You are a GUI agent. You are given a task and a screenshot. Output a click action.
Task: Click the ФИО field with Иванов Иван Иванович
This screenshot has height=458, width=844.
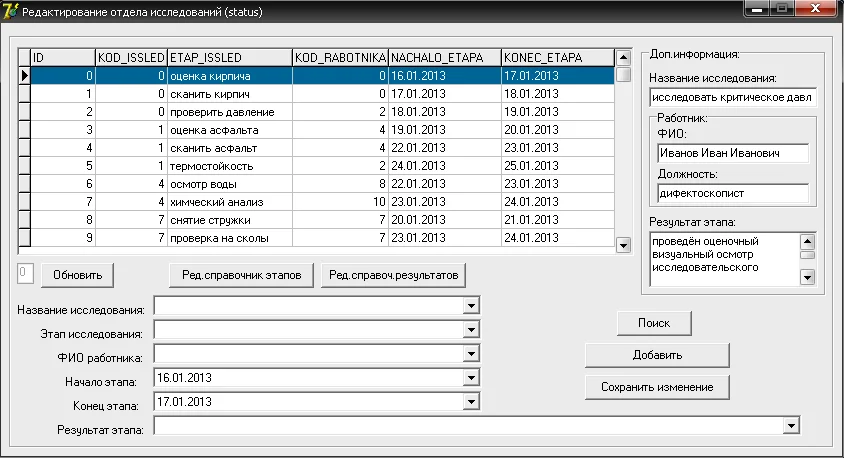click(x=733, y=153)
